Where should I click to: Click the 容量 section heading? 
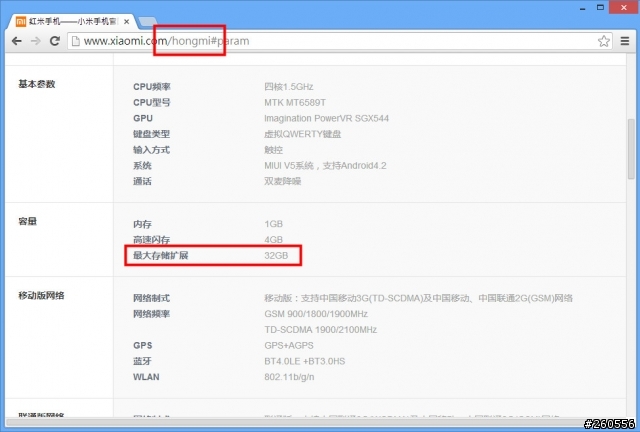[x=28, y=221]
